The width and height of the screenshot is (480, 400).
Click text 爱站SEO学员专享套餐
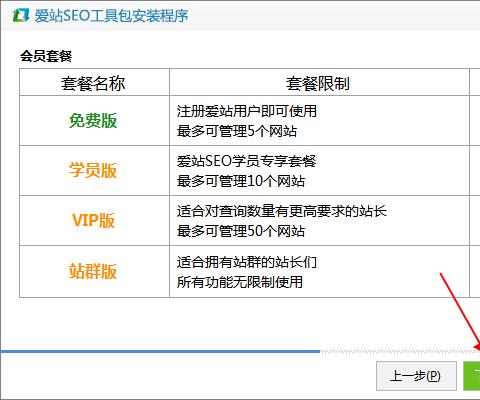point(246,161)
